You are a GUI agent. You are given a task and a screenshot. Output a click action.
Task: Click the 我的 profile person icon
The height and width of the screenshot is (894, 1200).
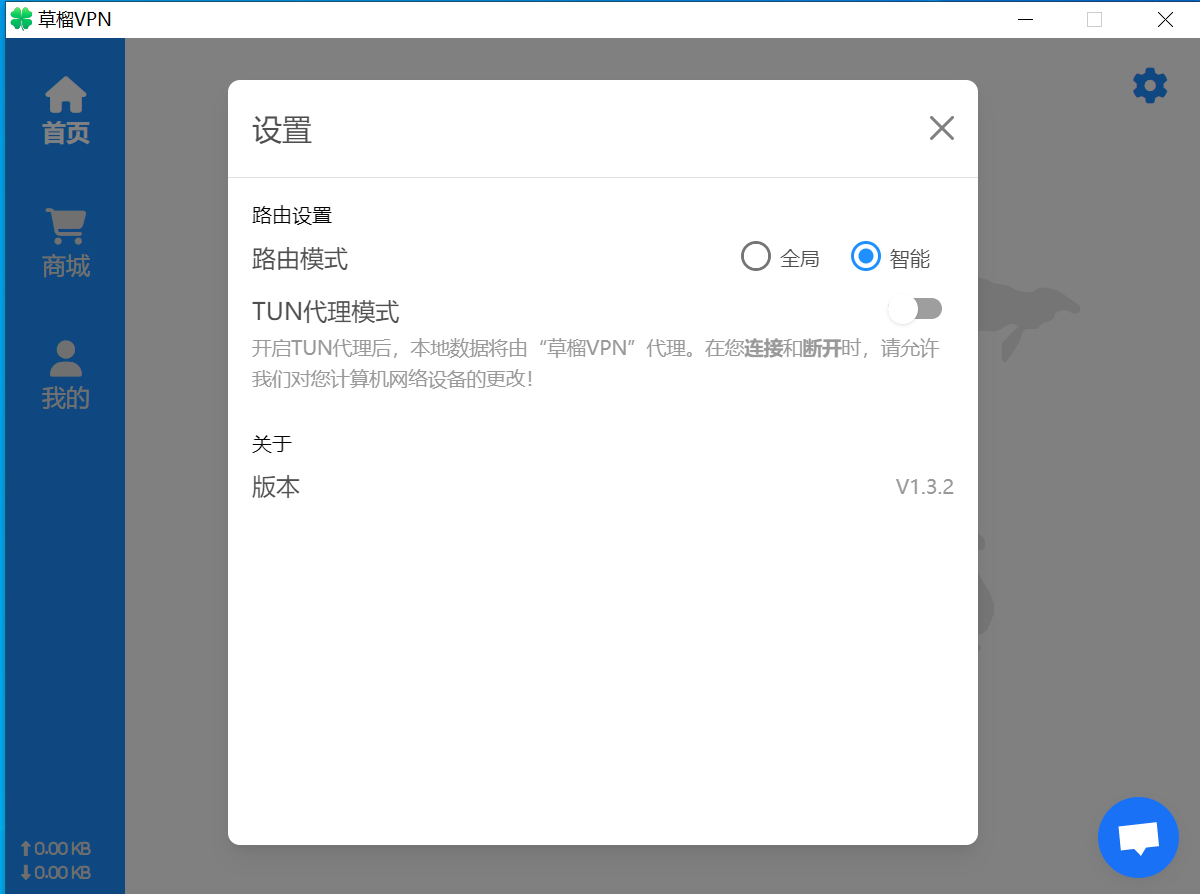(x=66, y=359)
